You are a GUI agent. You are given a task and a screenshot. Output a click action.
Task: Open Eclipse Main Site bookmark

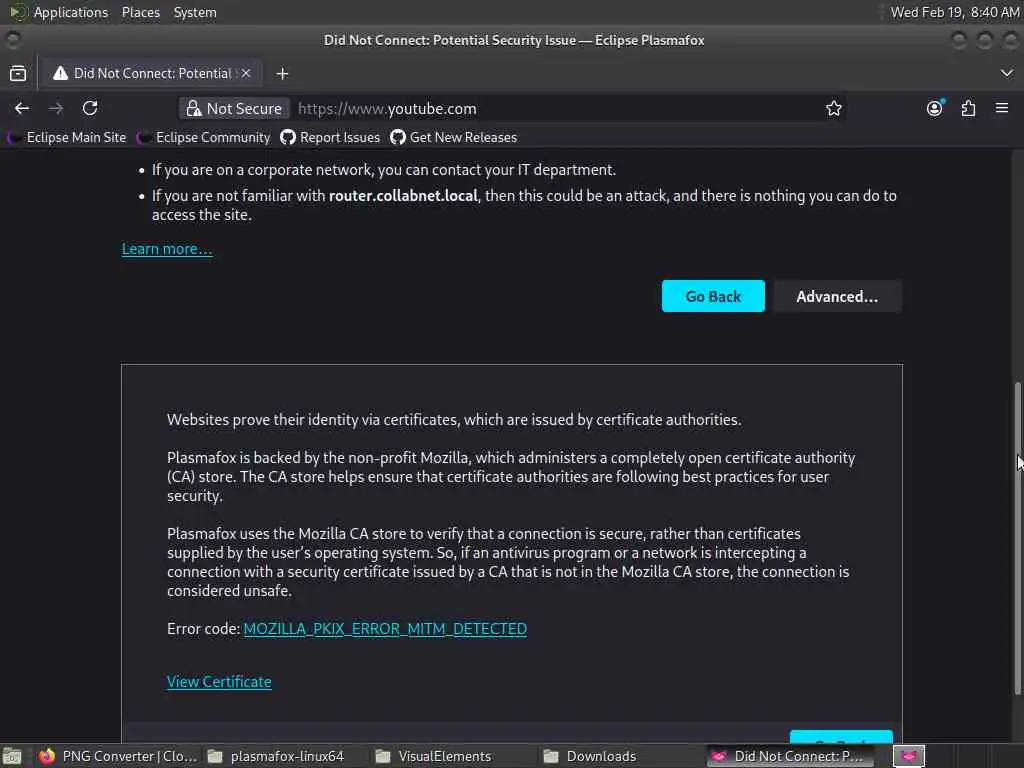coord(67,137)
